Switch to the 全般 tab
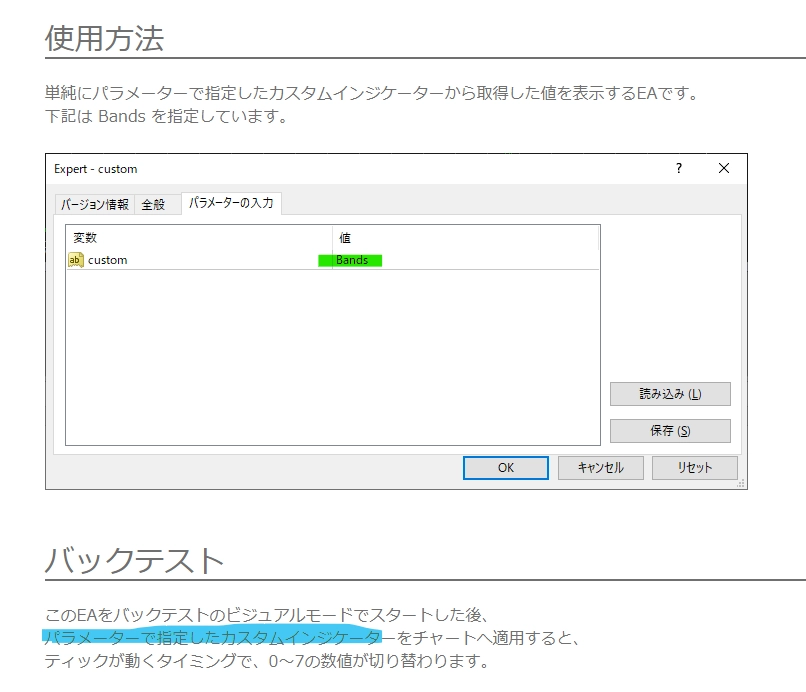 (153, 204)
